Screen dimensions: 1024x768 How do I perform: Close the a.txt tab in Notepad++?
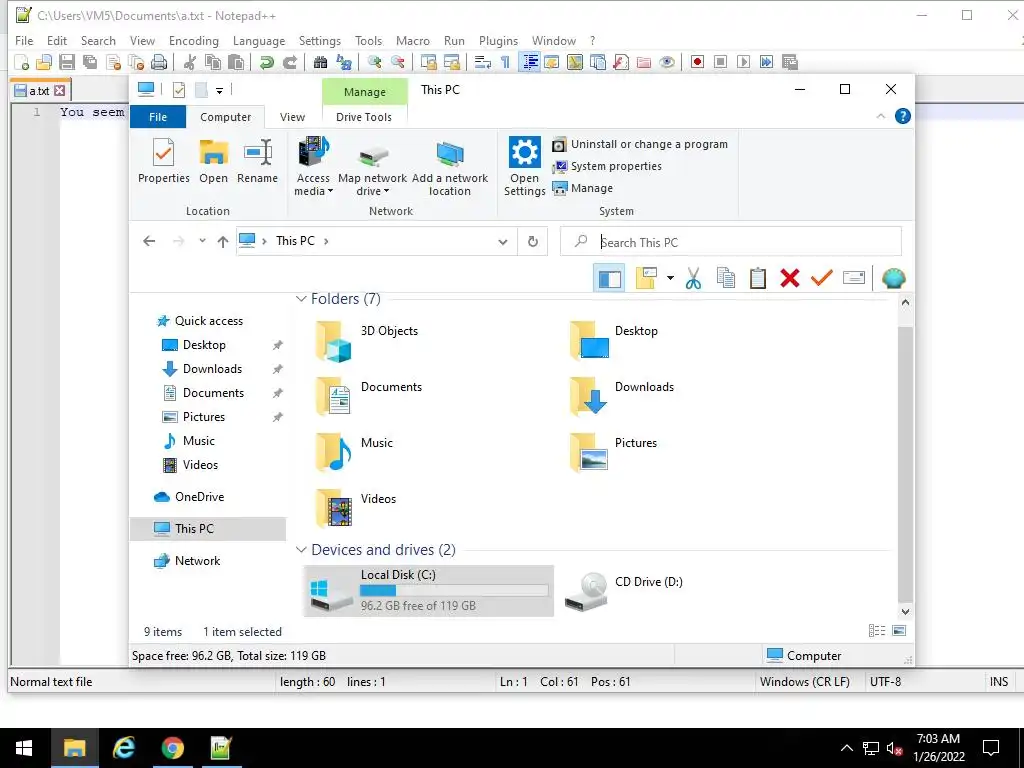coord(59,91)
